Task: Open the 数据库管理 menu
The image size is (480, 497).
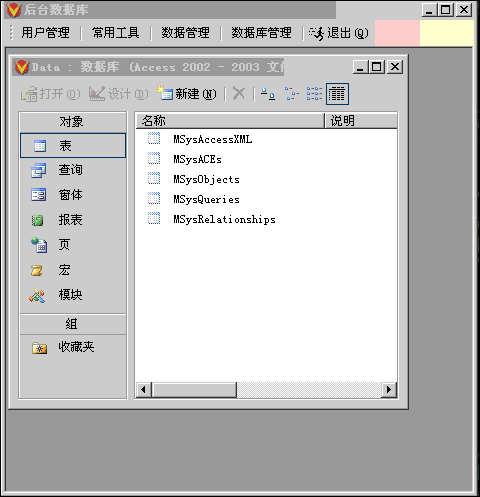Action: 261,33
